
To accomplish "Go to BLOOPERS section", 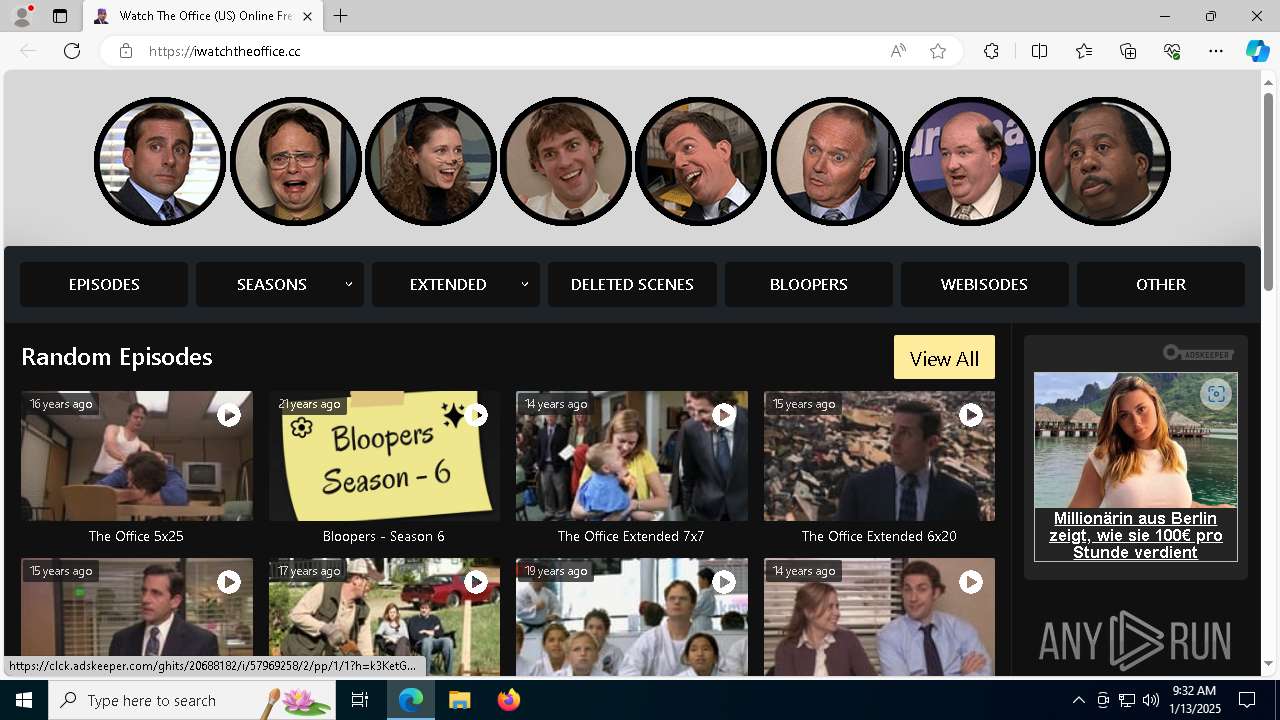I will (x=809, y=284).
